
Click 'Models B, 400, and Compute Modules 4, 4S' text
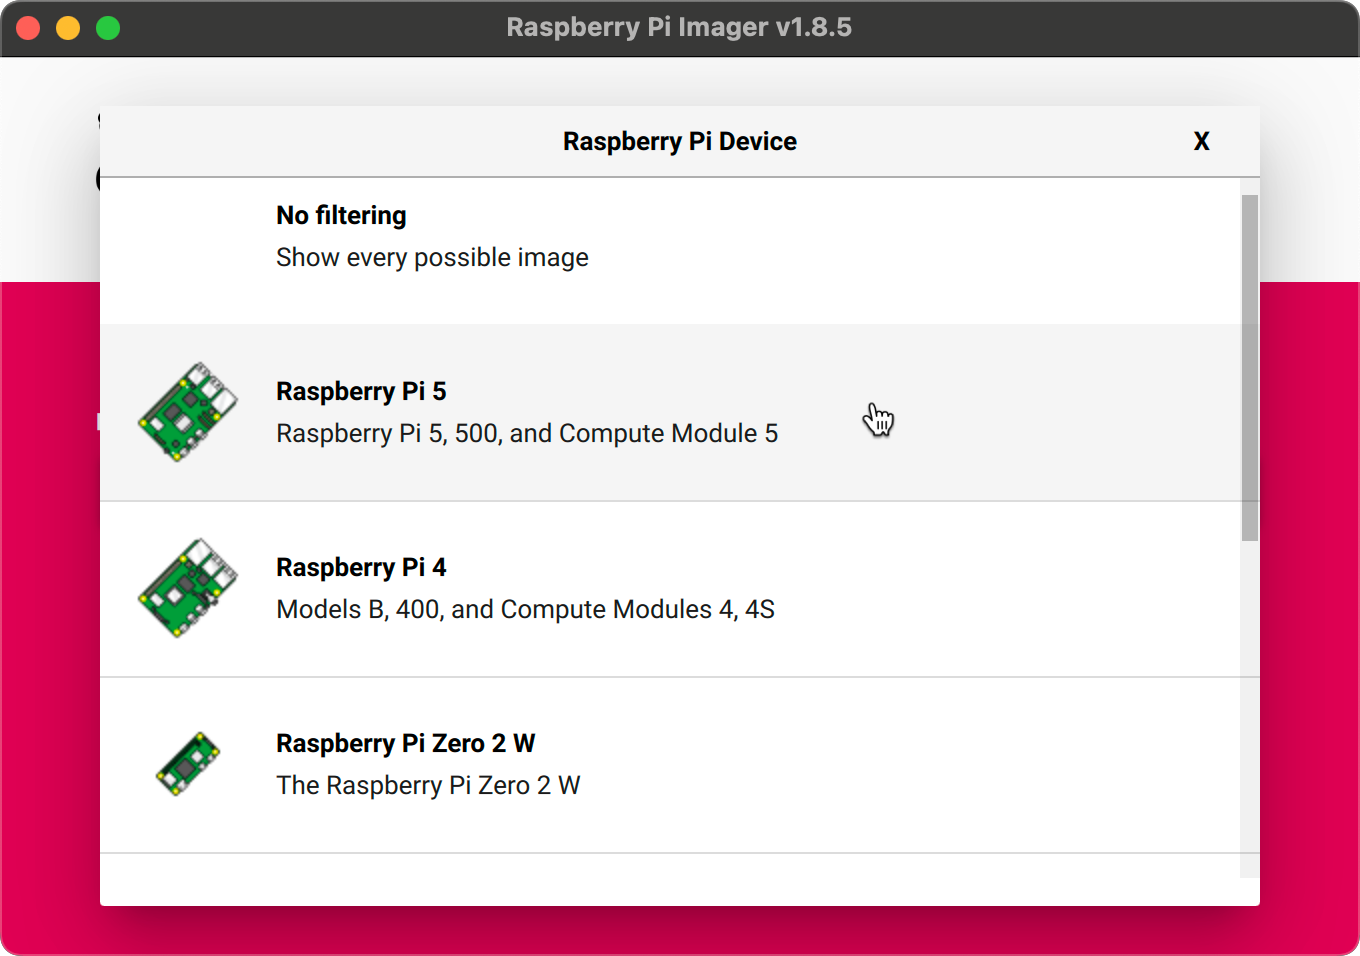pyautogui.click(x=525, y=609)
